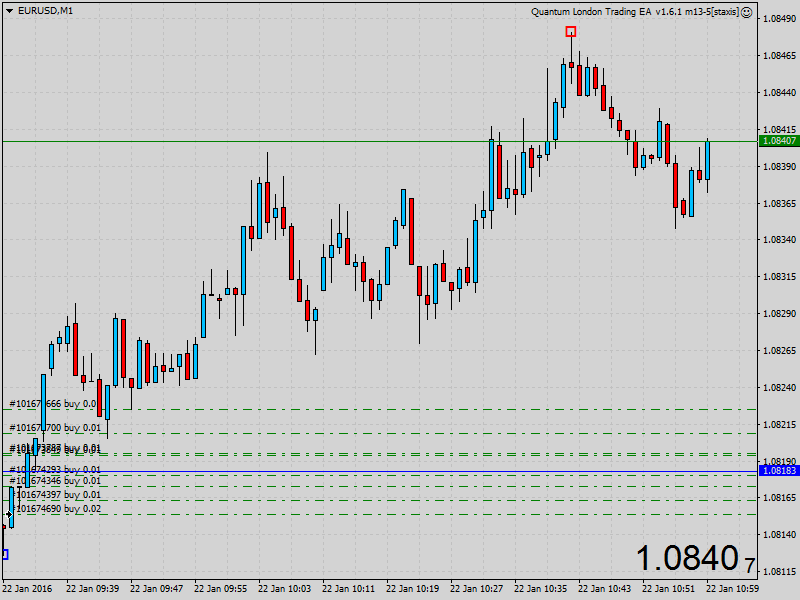
Task: Click the 22 Jan 10:51 time label
Action: pyautogui.click(x=669, y=589)
